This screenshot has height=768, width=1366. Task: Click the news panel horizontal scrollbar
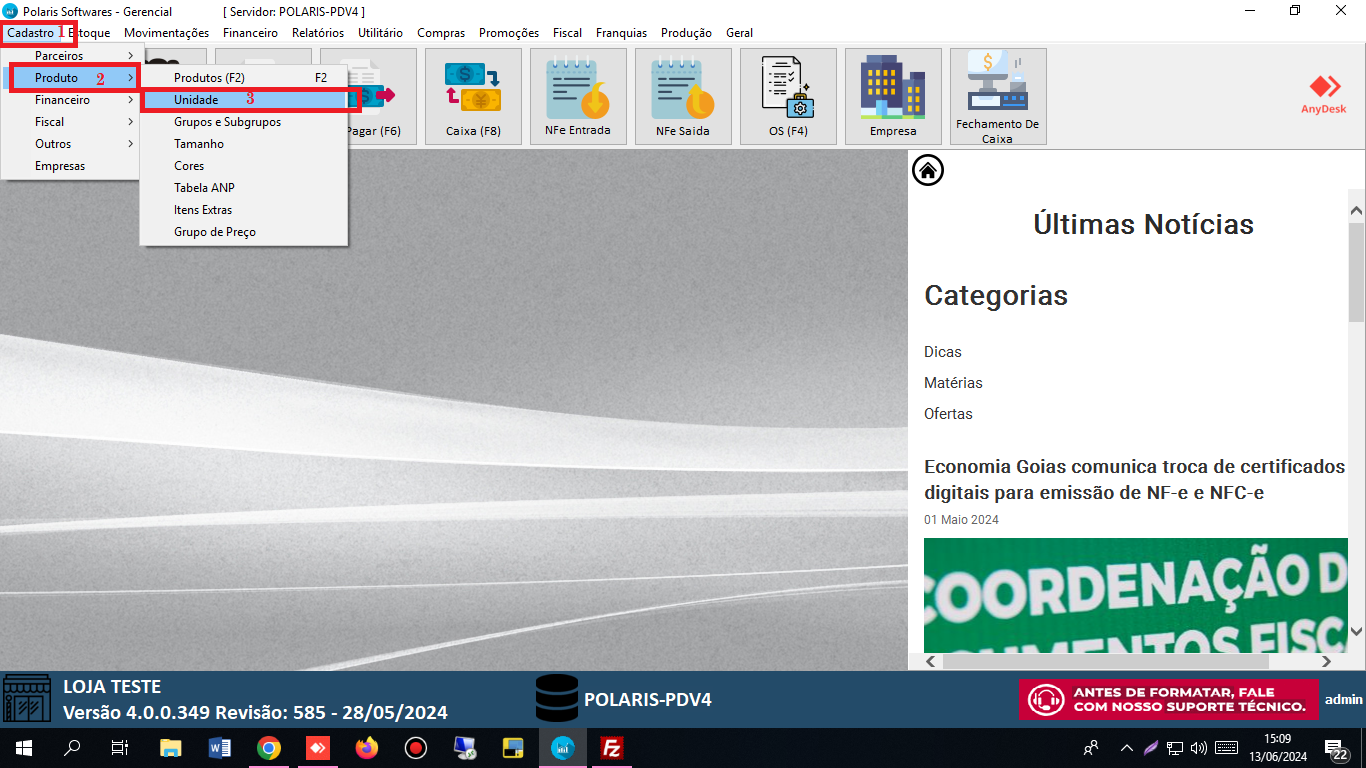[1105, 661]
